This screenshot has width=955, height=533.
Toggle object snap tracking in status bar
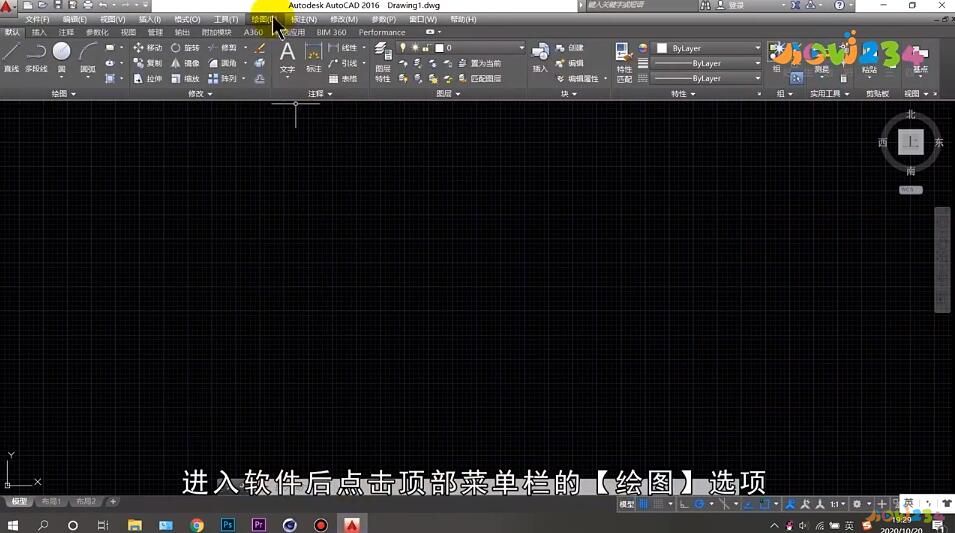(x=748, y=504)
